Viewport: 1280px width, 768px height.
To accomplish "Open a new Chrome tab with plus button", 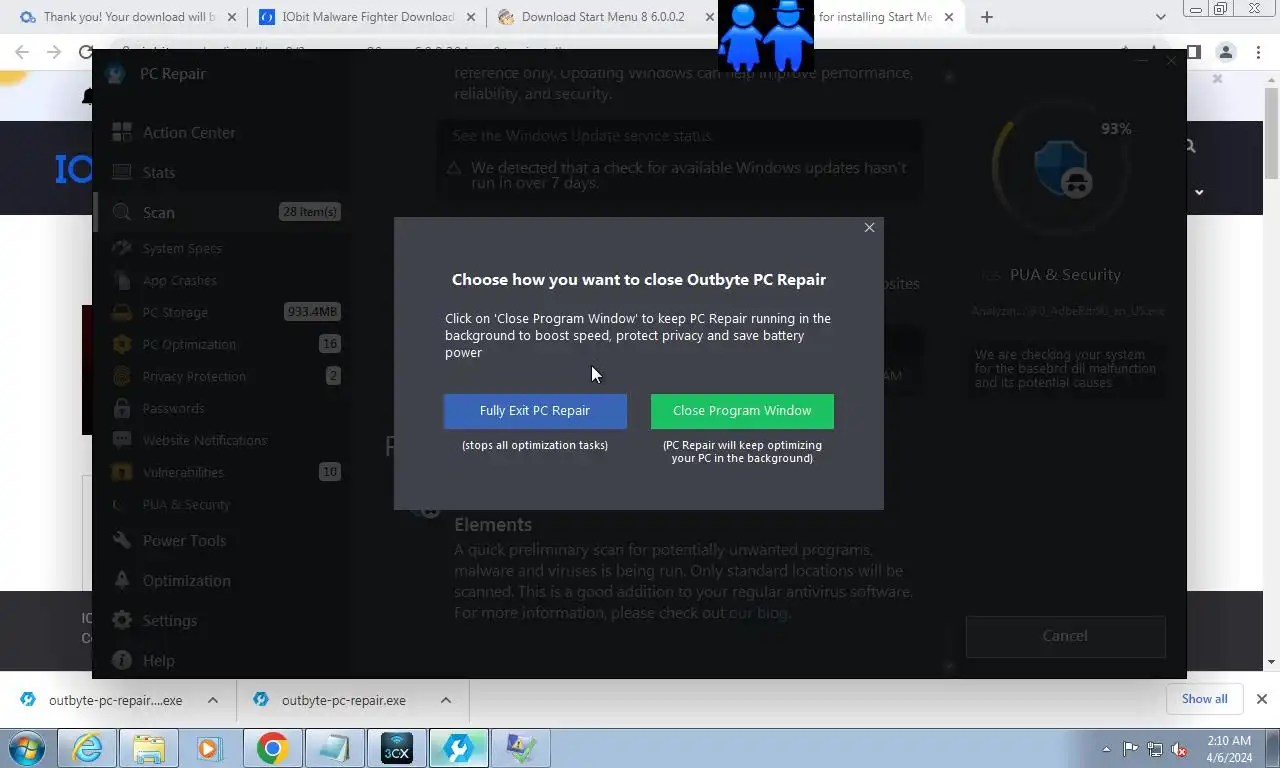I will pyautogui.click(x=987, y=17).
